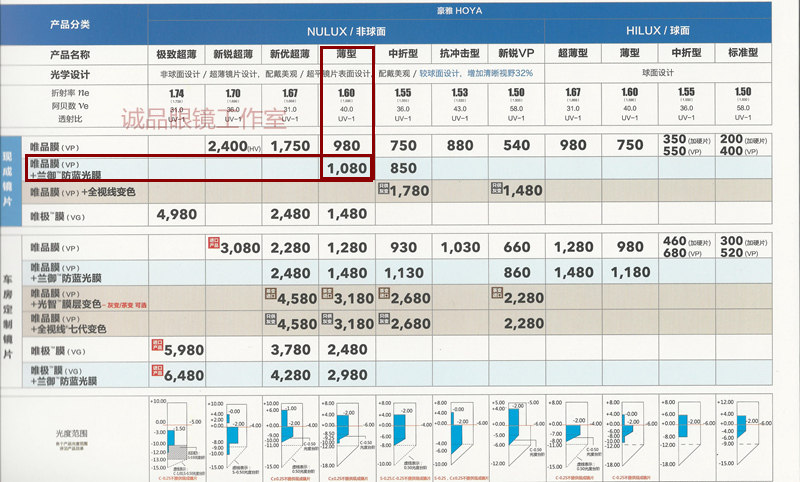Screen dimensions: 800x482
Task: Click the +光智膜层变色 row label
Action: click(88, 299)
